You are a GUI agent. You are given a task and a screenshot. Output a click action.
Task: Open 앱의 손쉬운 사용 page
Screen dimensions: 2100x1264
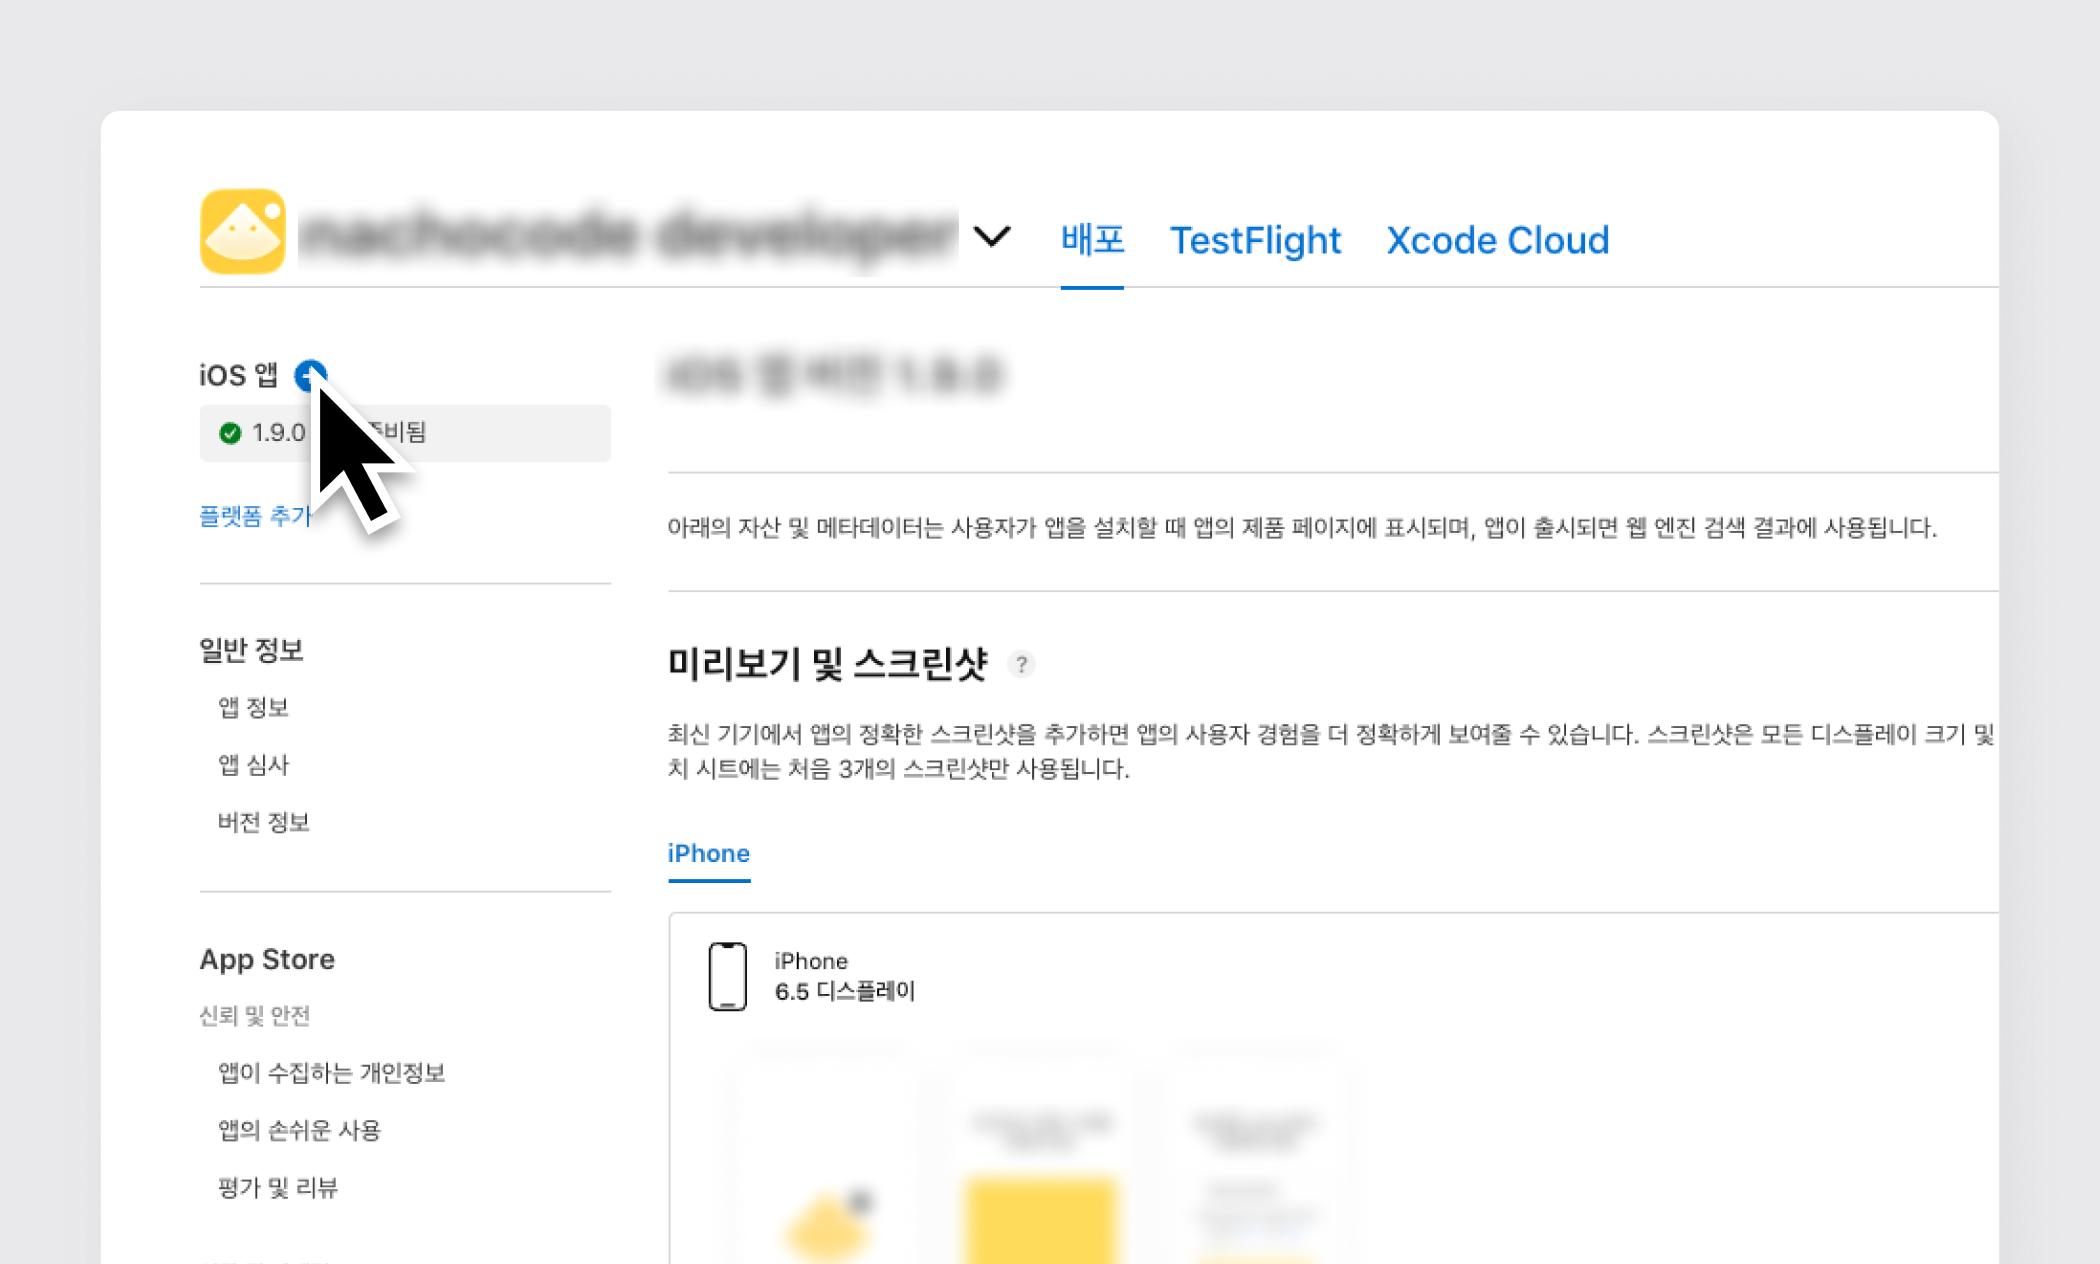[299, 1130]
